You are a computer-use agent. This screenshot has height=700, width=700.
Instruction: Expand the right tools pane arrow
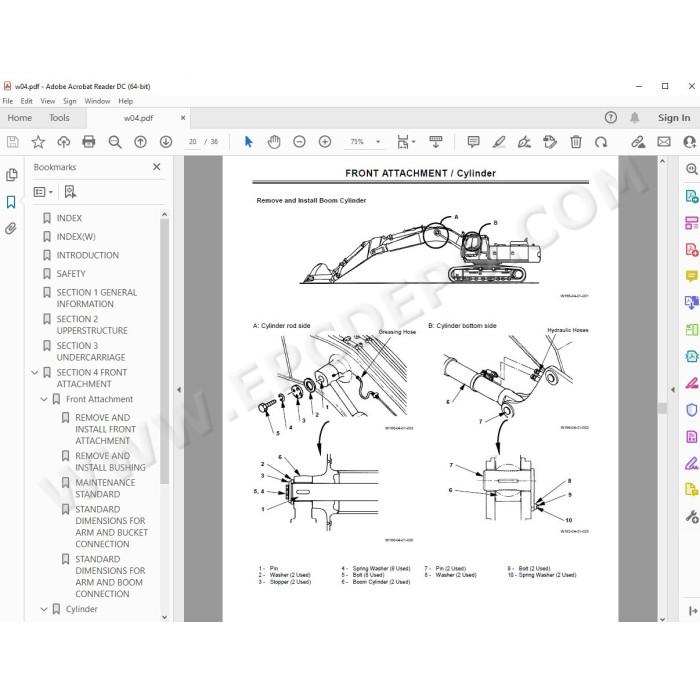click(673, 389)
